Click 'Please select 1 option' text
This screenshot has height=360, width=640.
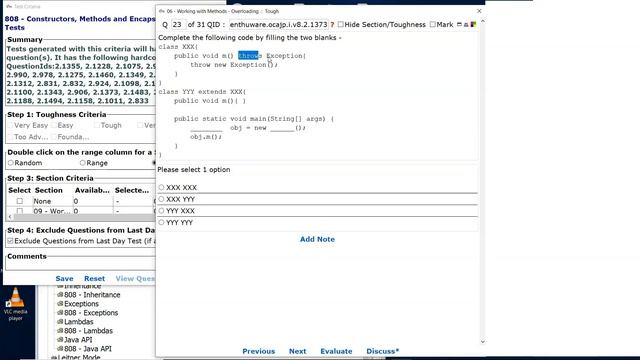194,169
